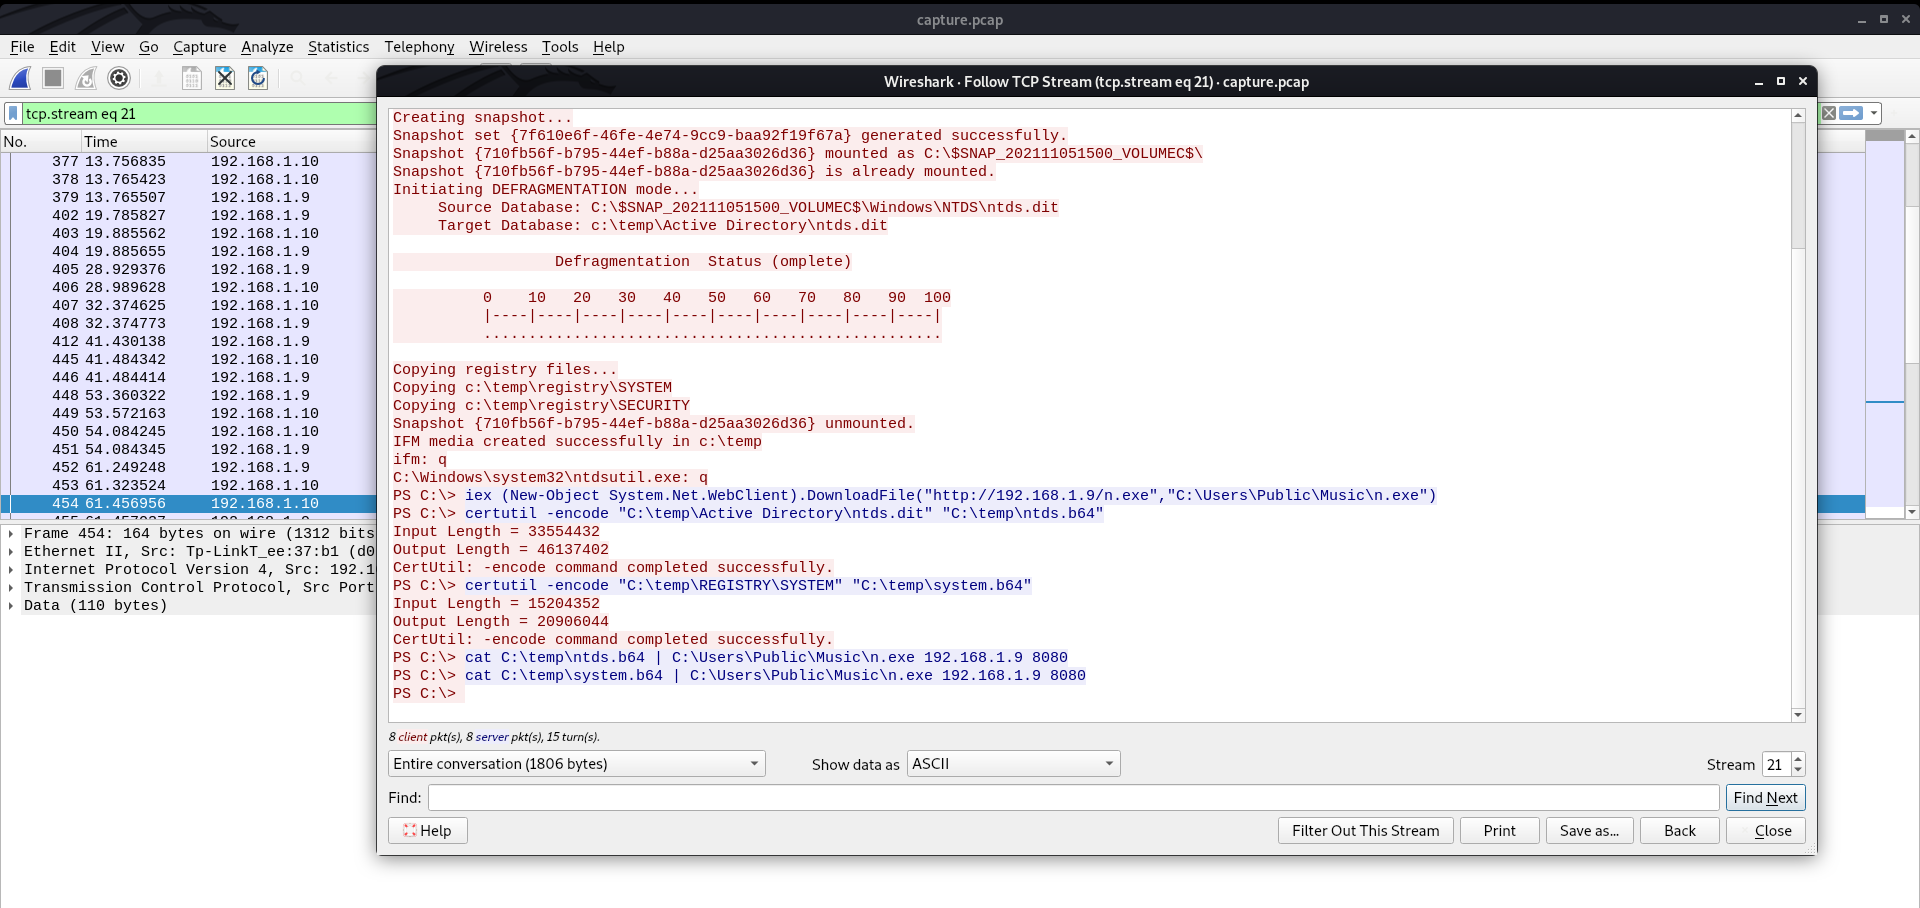The height and width of the screenshot is (908, 1920).
Task: Click the Back button
Action: point(1679,830)
